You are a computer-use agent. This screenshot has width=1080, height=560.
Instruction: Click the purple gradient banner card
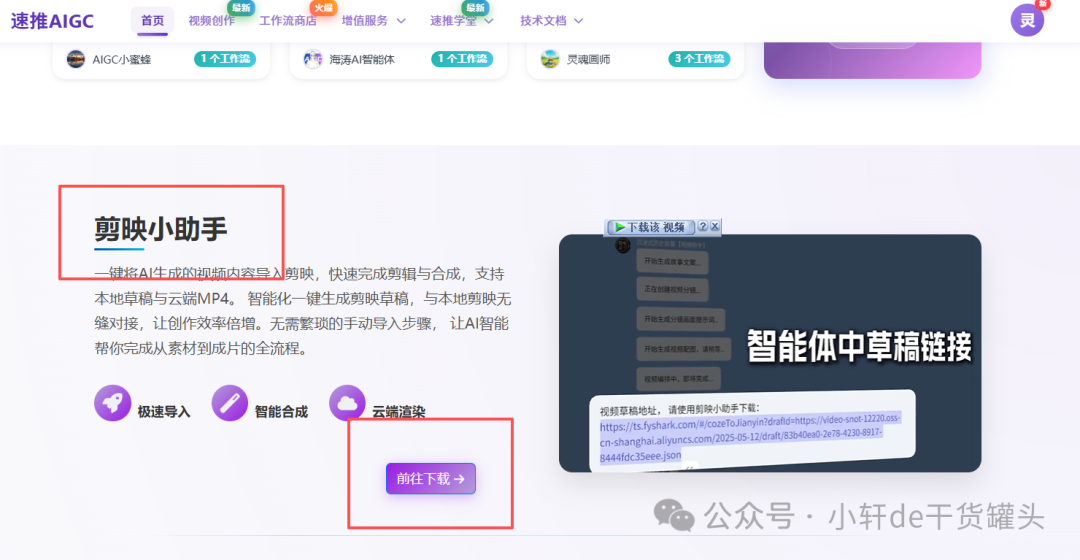(x=873, y=60)
